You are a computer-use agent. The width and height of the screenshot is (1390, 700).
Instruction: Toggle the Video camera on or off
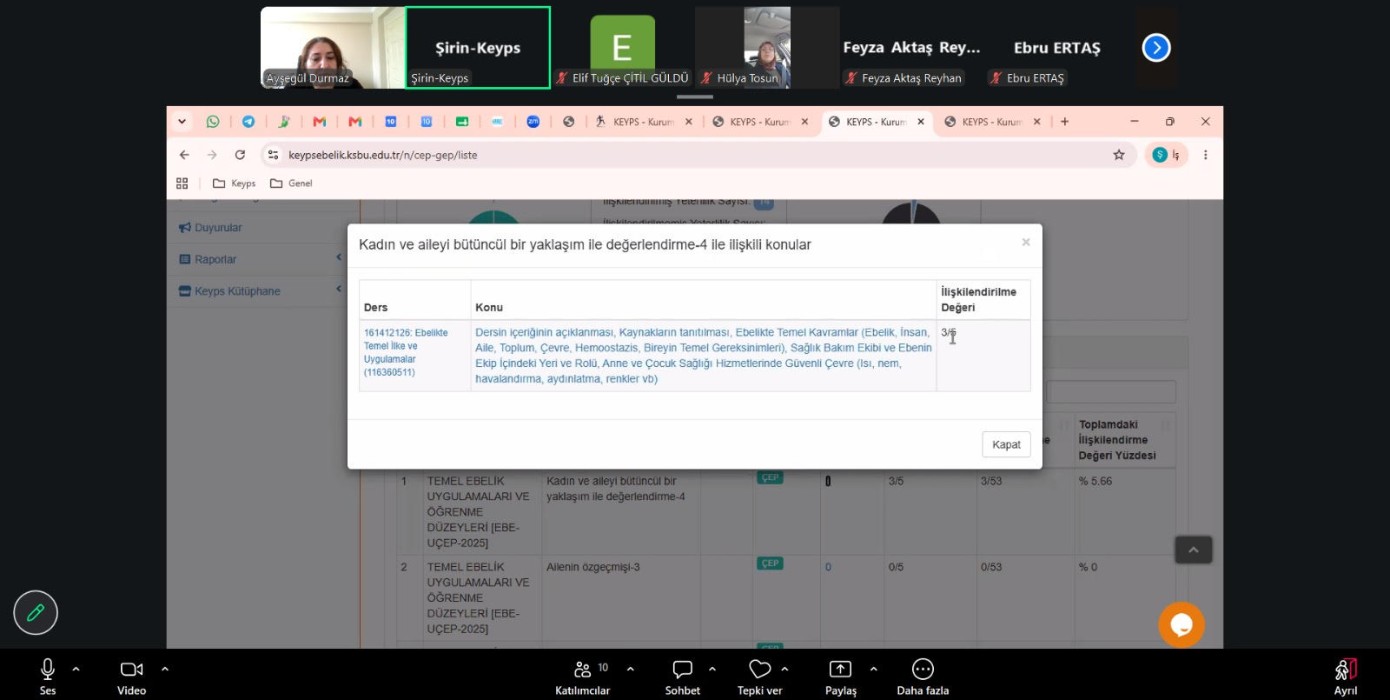point(131,677)
